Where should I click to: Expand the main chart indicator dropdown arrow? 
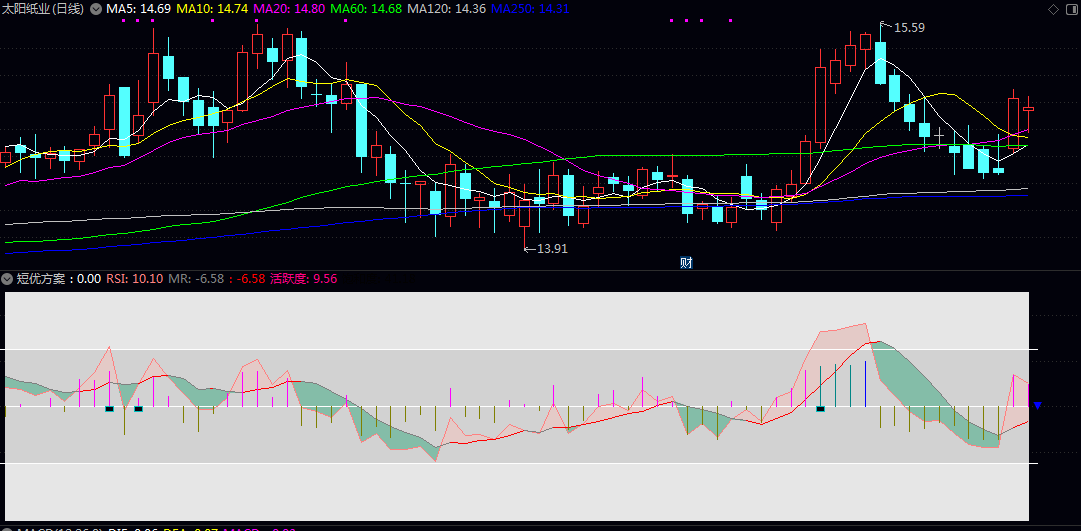pos(95,9)
